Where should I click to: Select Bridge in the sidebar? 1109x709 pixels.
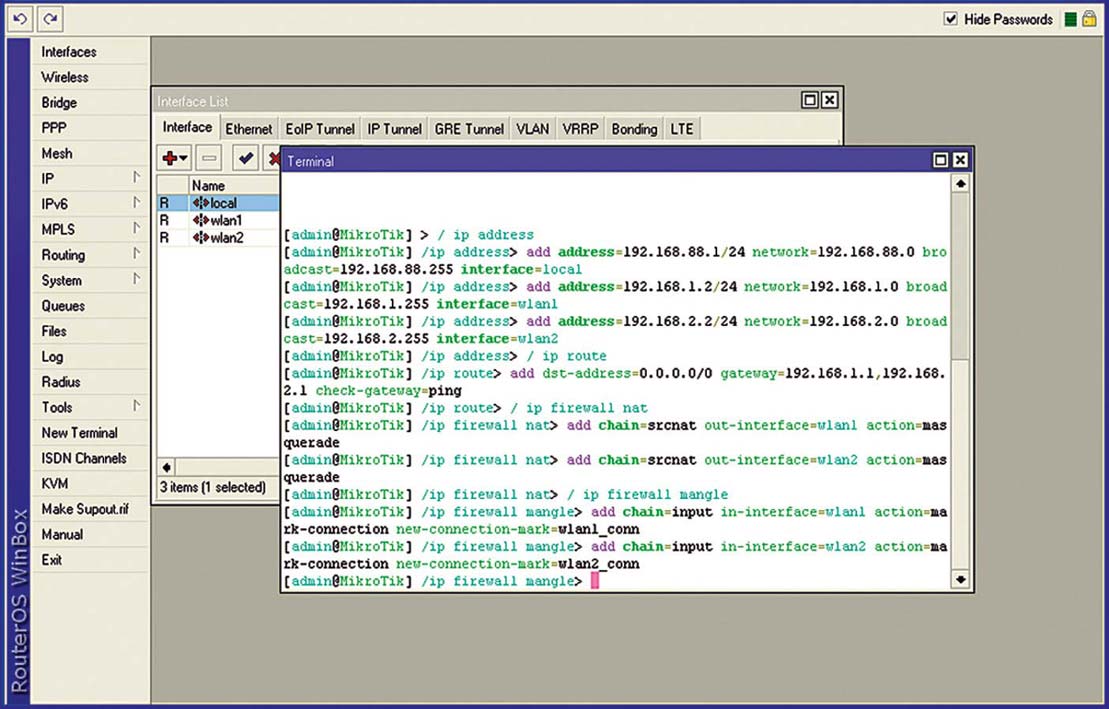point(90,103)
